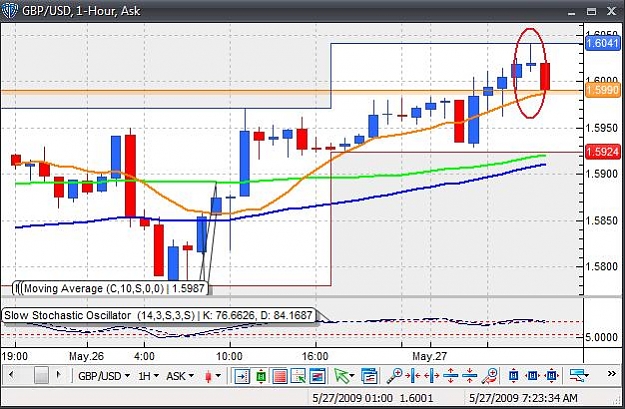Click the May.27 date axis label
The image size is (625, 409).
coord(430,356)
